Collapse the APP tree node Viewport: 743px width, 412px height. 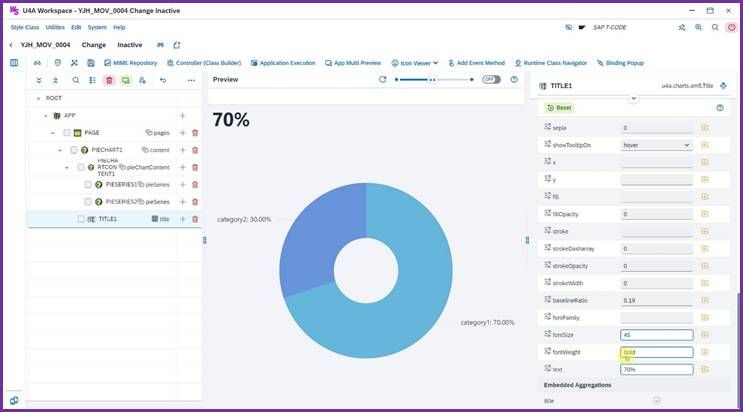[45, 116]
